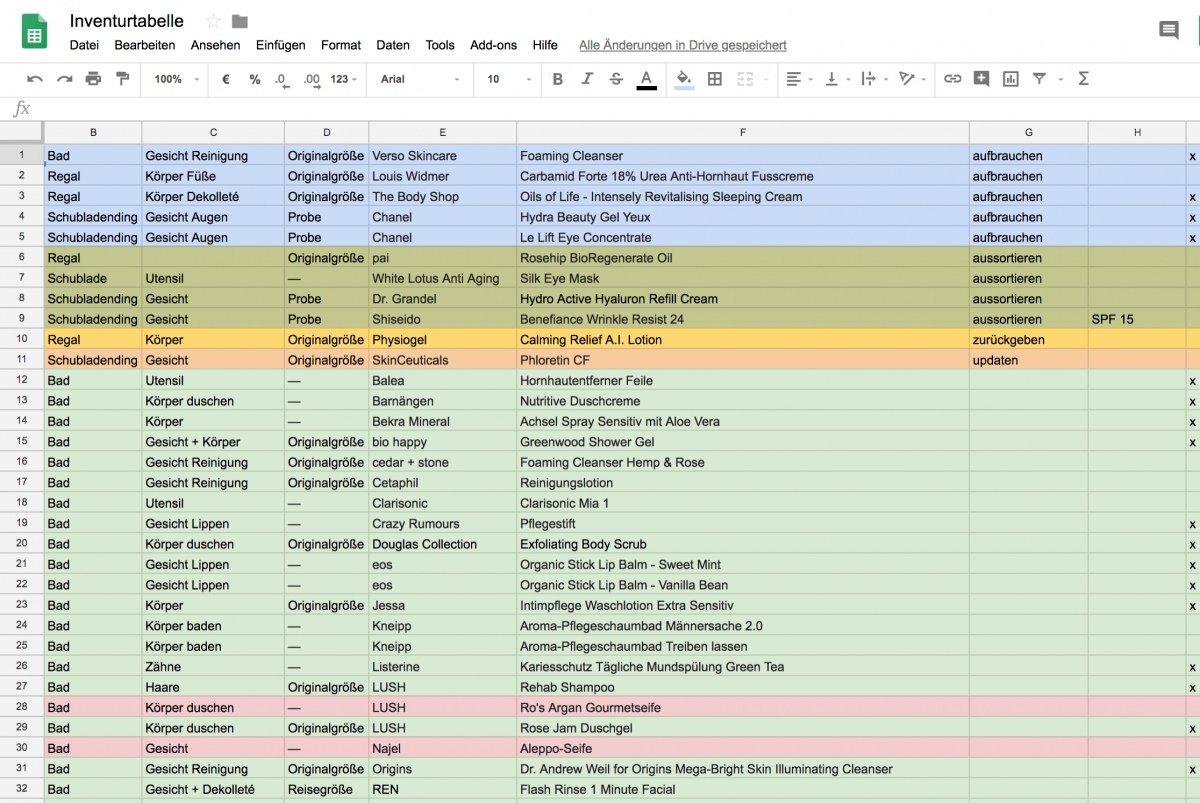Select row 10 header
The height and width of the screenshot is (803, 1200).
point(22,340)
